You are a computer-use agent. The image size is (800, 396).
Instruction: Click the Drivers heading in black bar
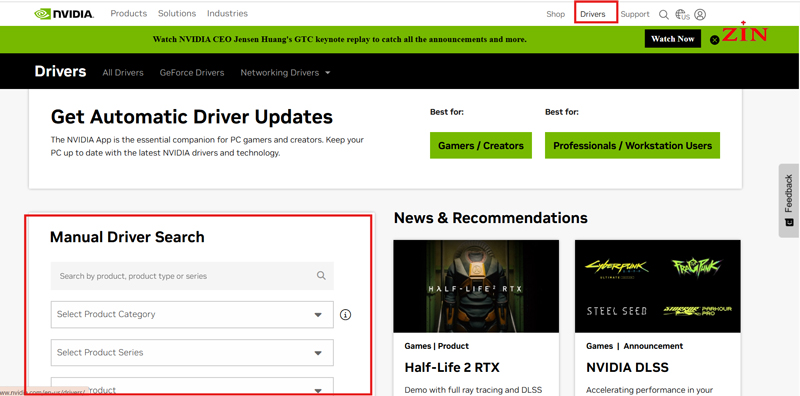click(x=60, y=71)
